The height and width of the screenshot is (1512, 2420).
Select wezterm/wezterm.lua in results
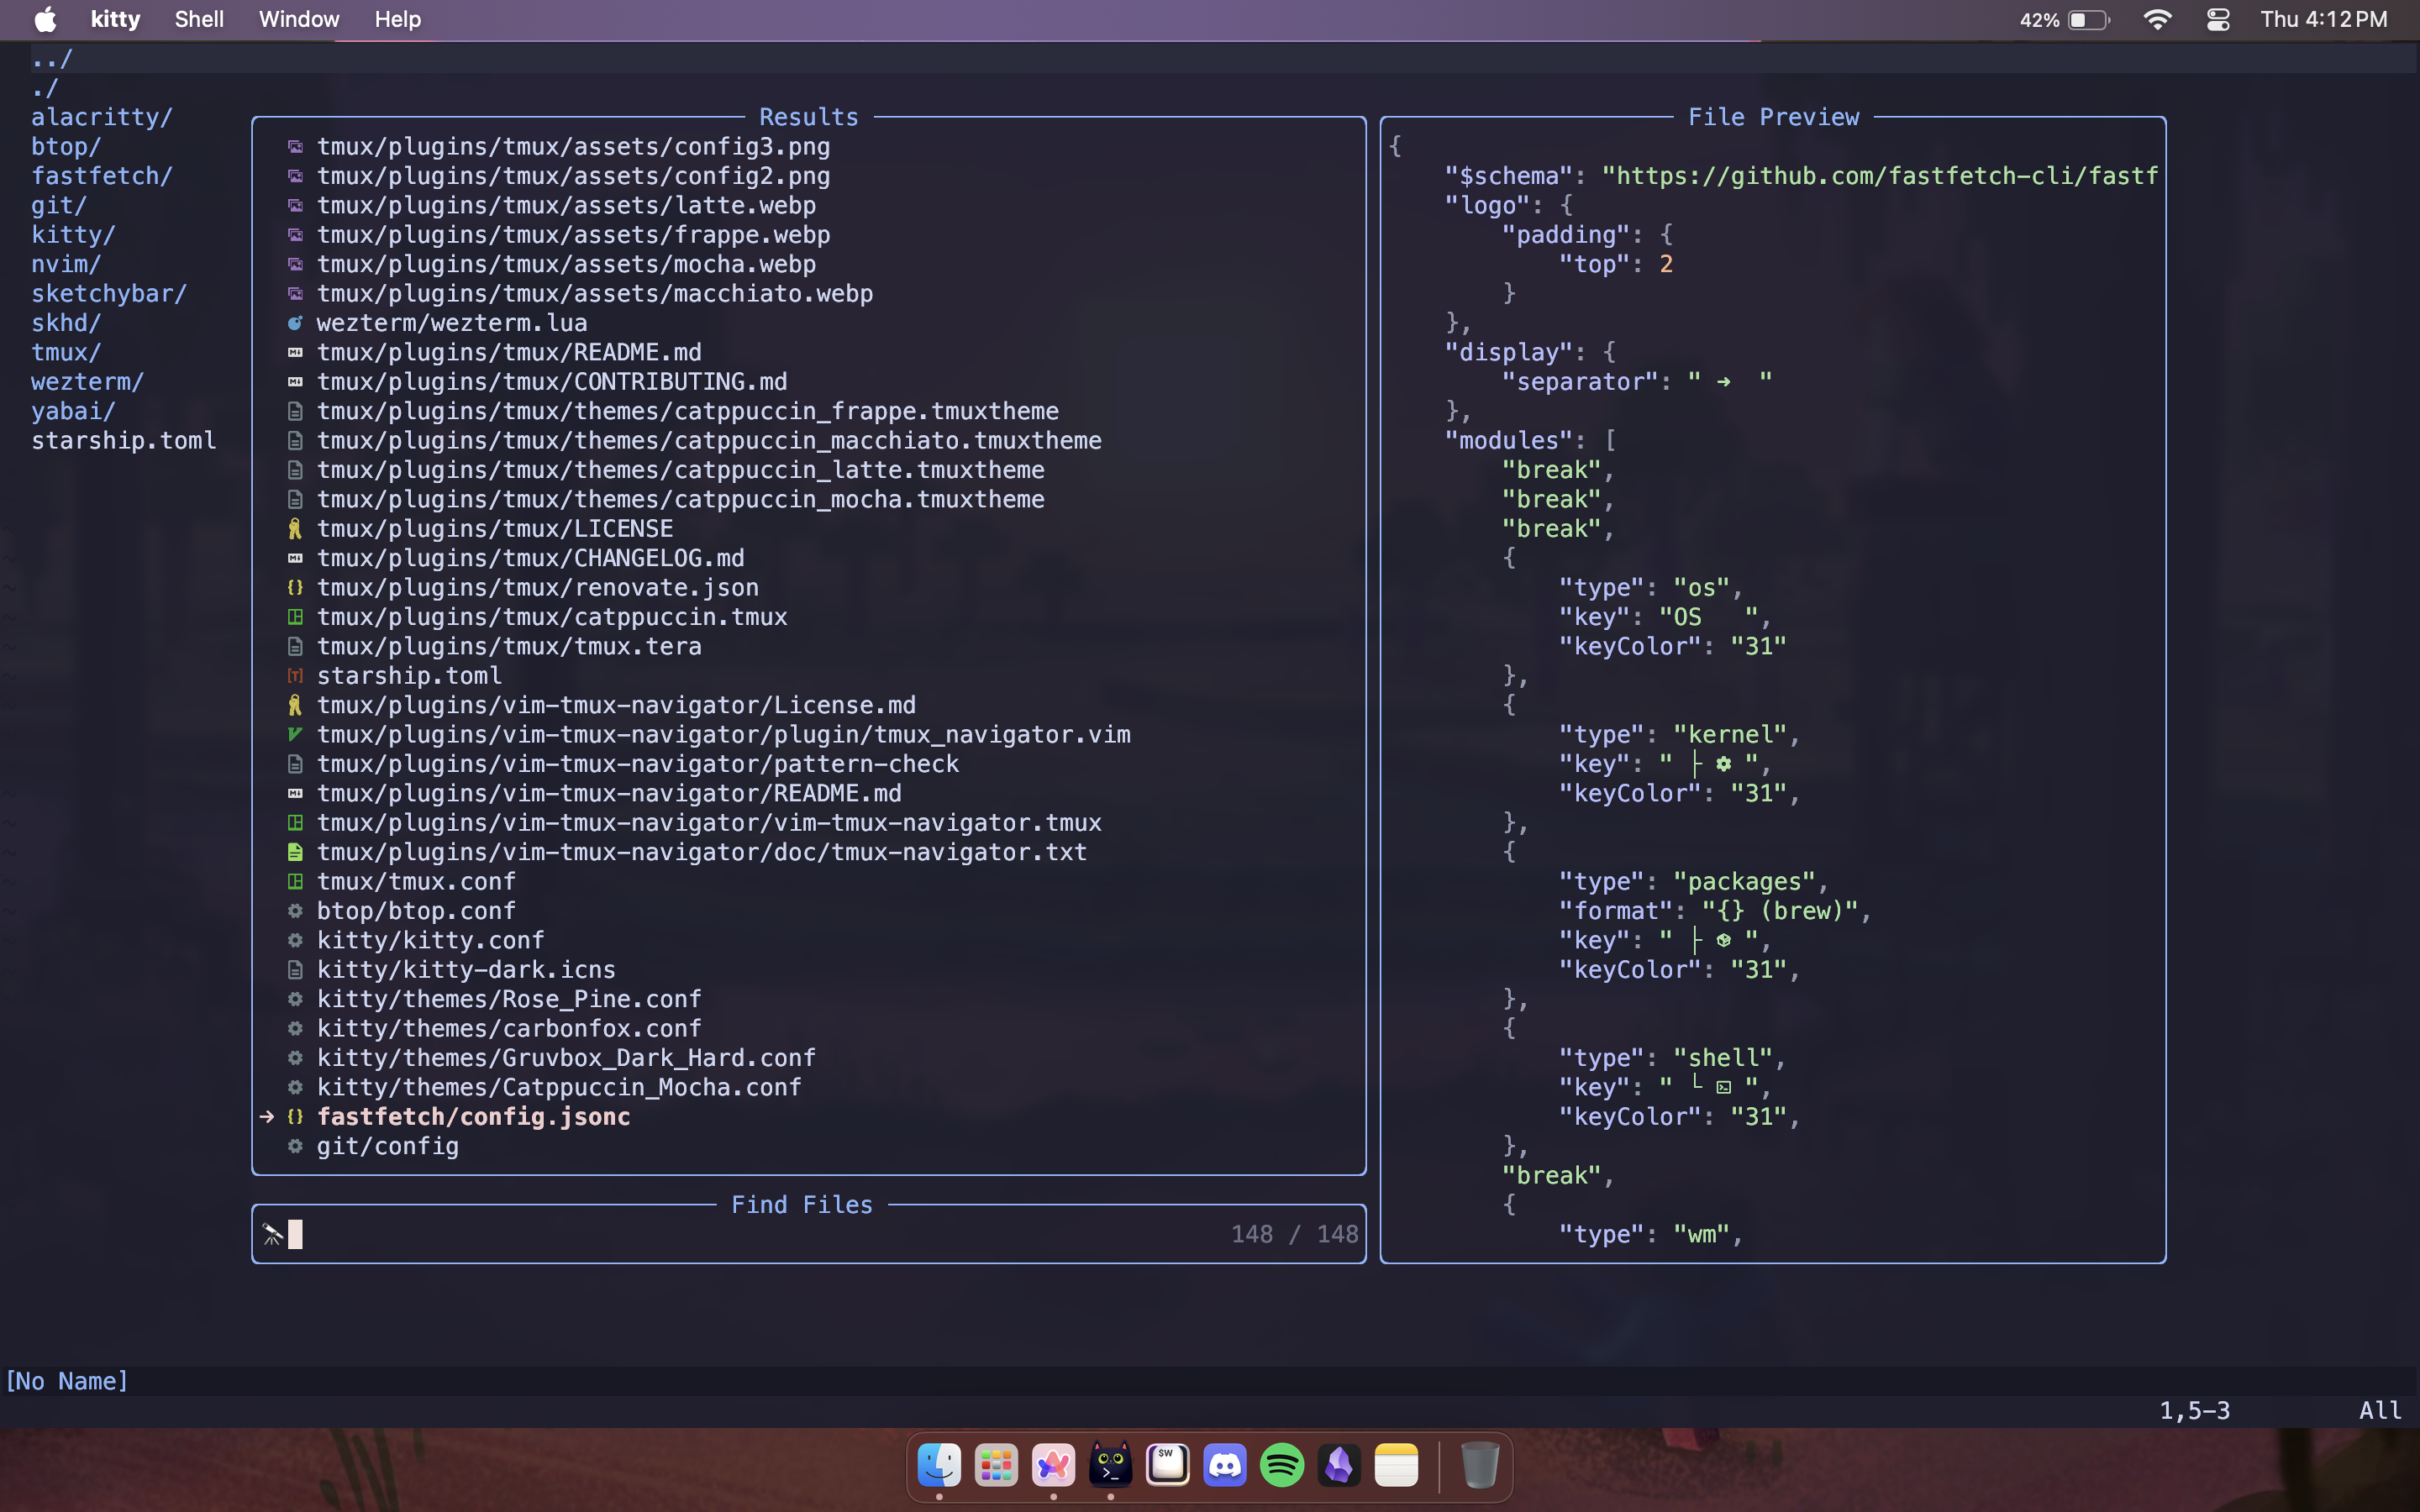pyautogui.click(x=452, y=323)
